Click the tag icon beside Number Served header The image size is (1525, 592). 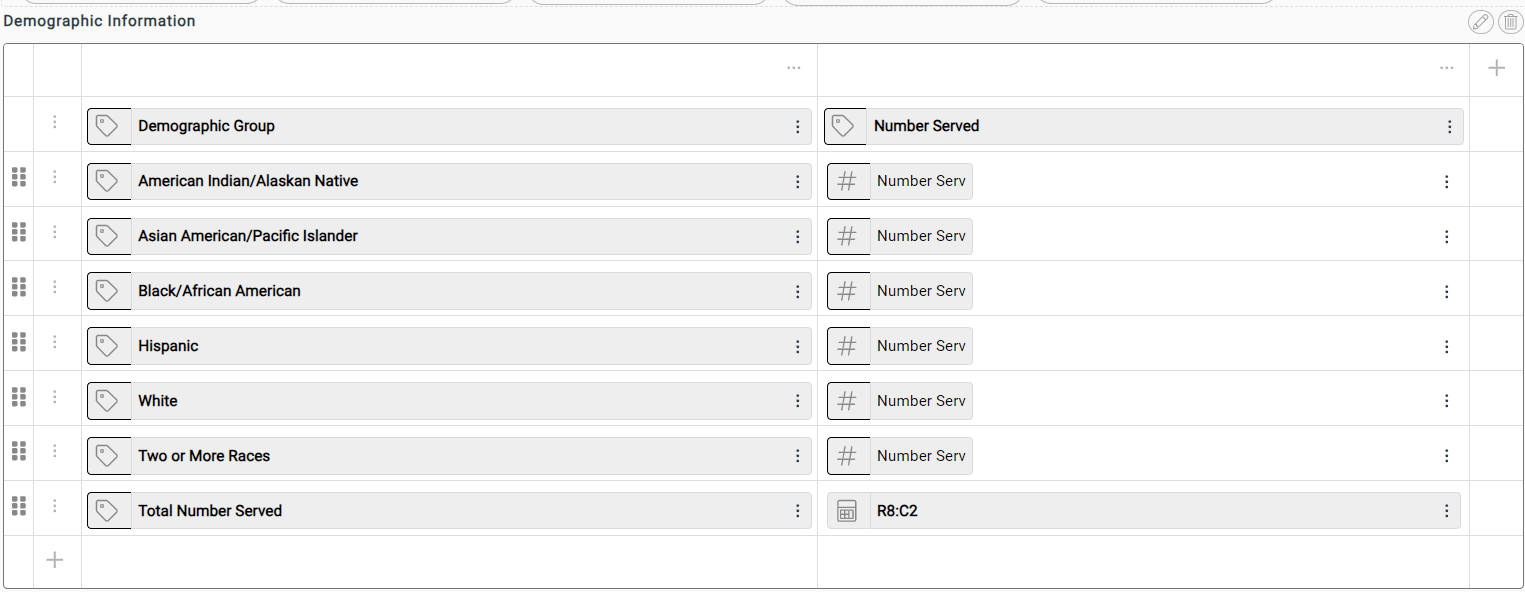pyautogui.click(x=844, y=126)
